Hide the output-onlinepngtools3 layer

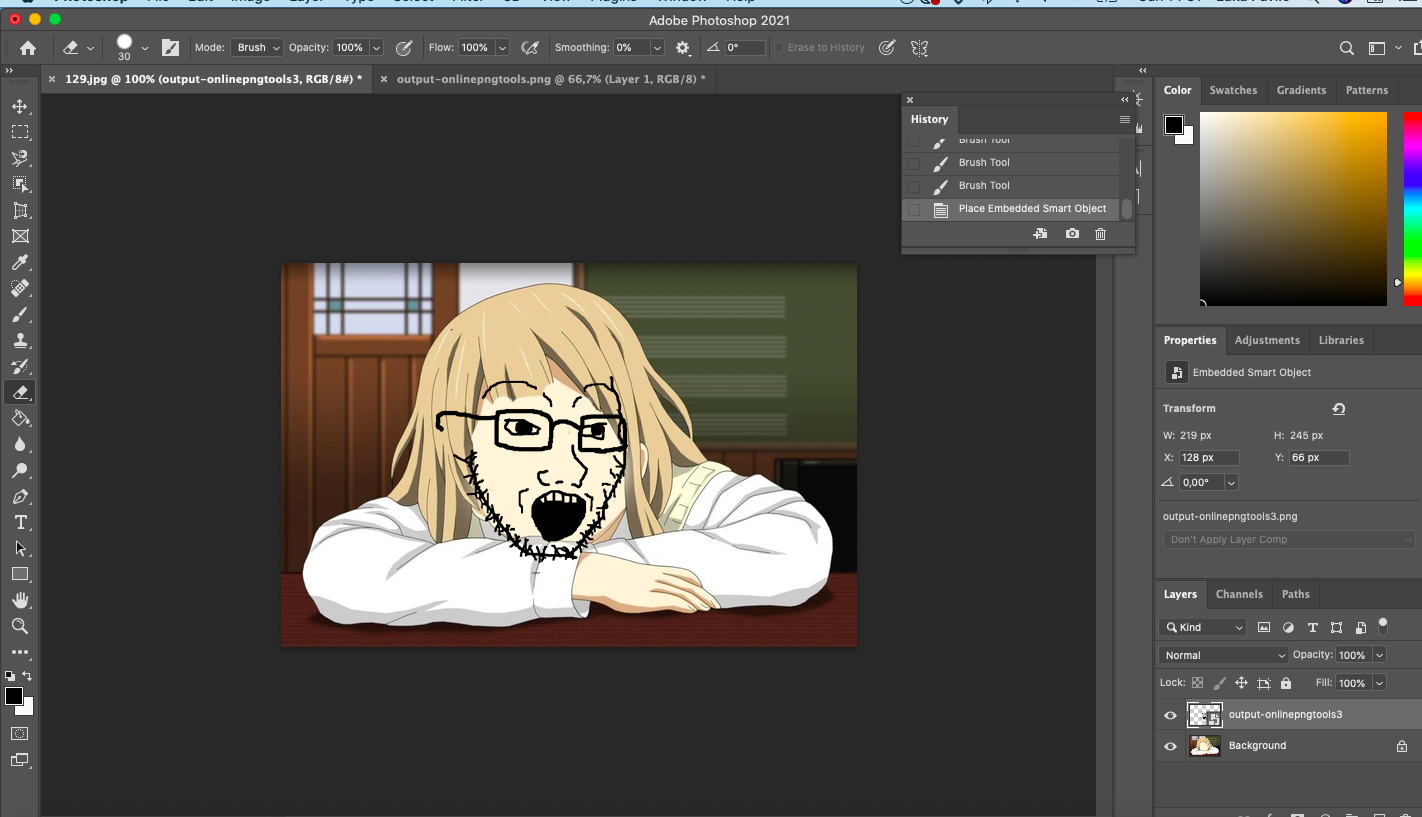tap(1170, 715)
